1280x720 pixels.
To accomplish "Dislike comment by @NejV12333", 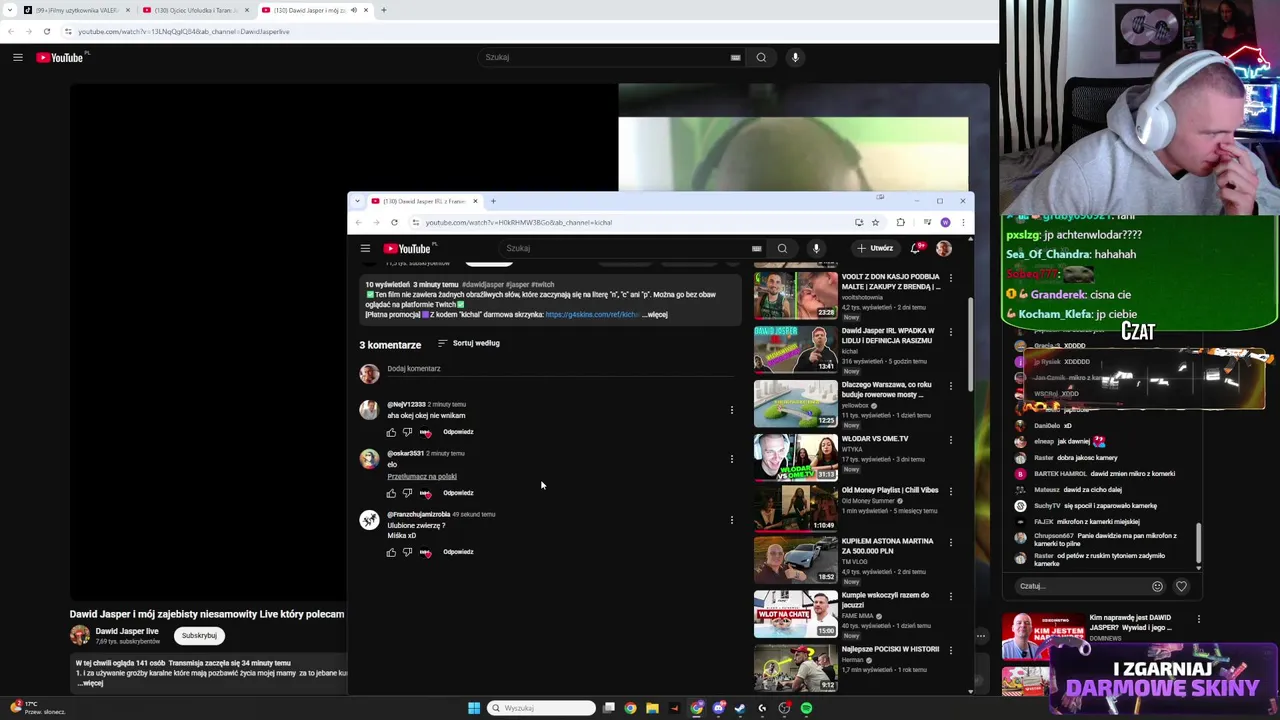I will click(x=407, y=432).
